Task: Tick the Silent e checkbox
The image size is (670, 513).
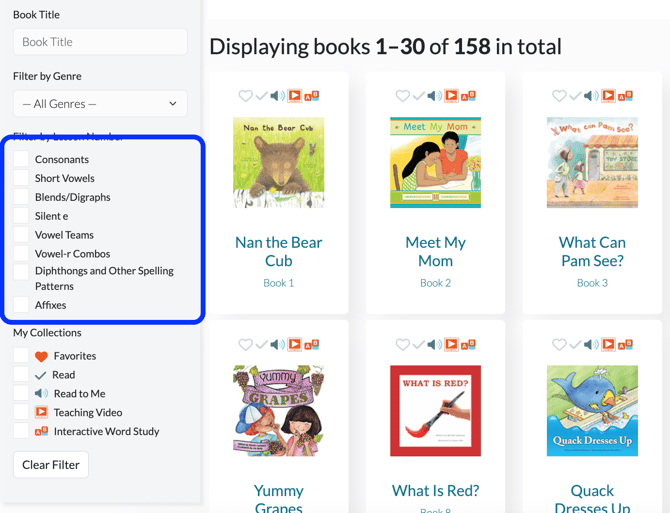Action: point(21,215)
